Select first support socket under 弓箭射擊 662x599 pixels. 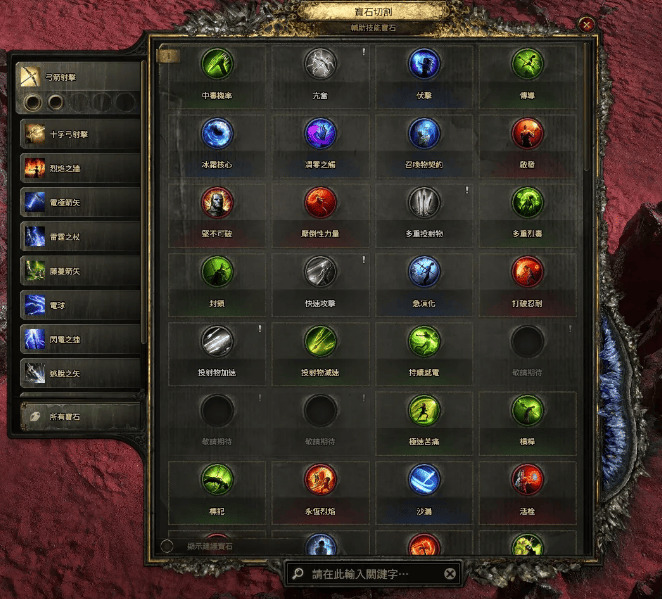point(33,102)
